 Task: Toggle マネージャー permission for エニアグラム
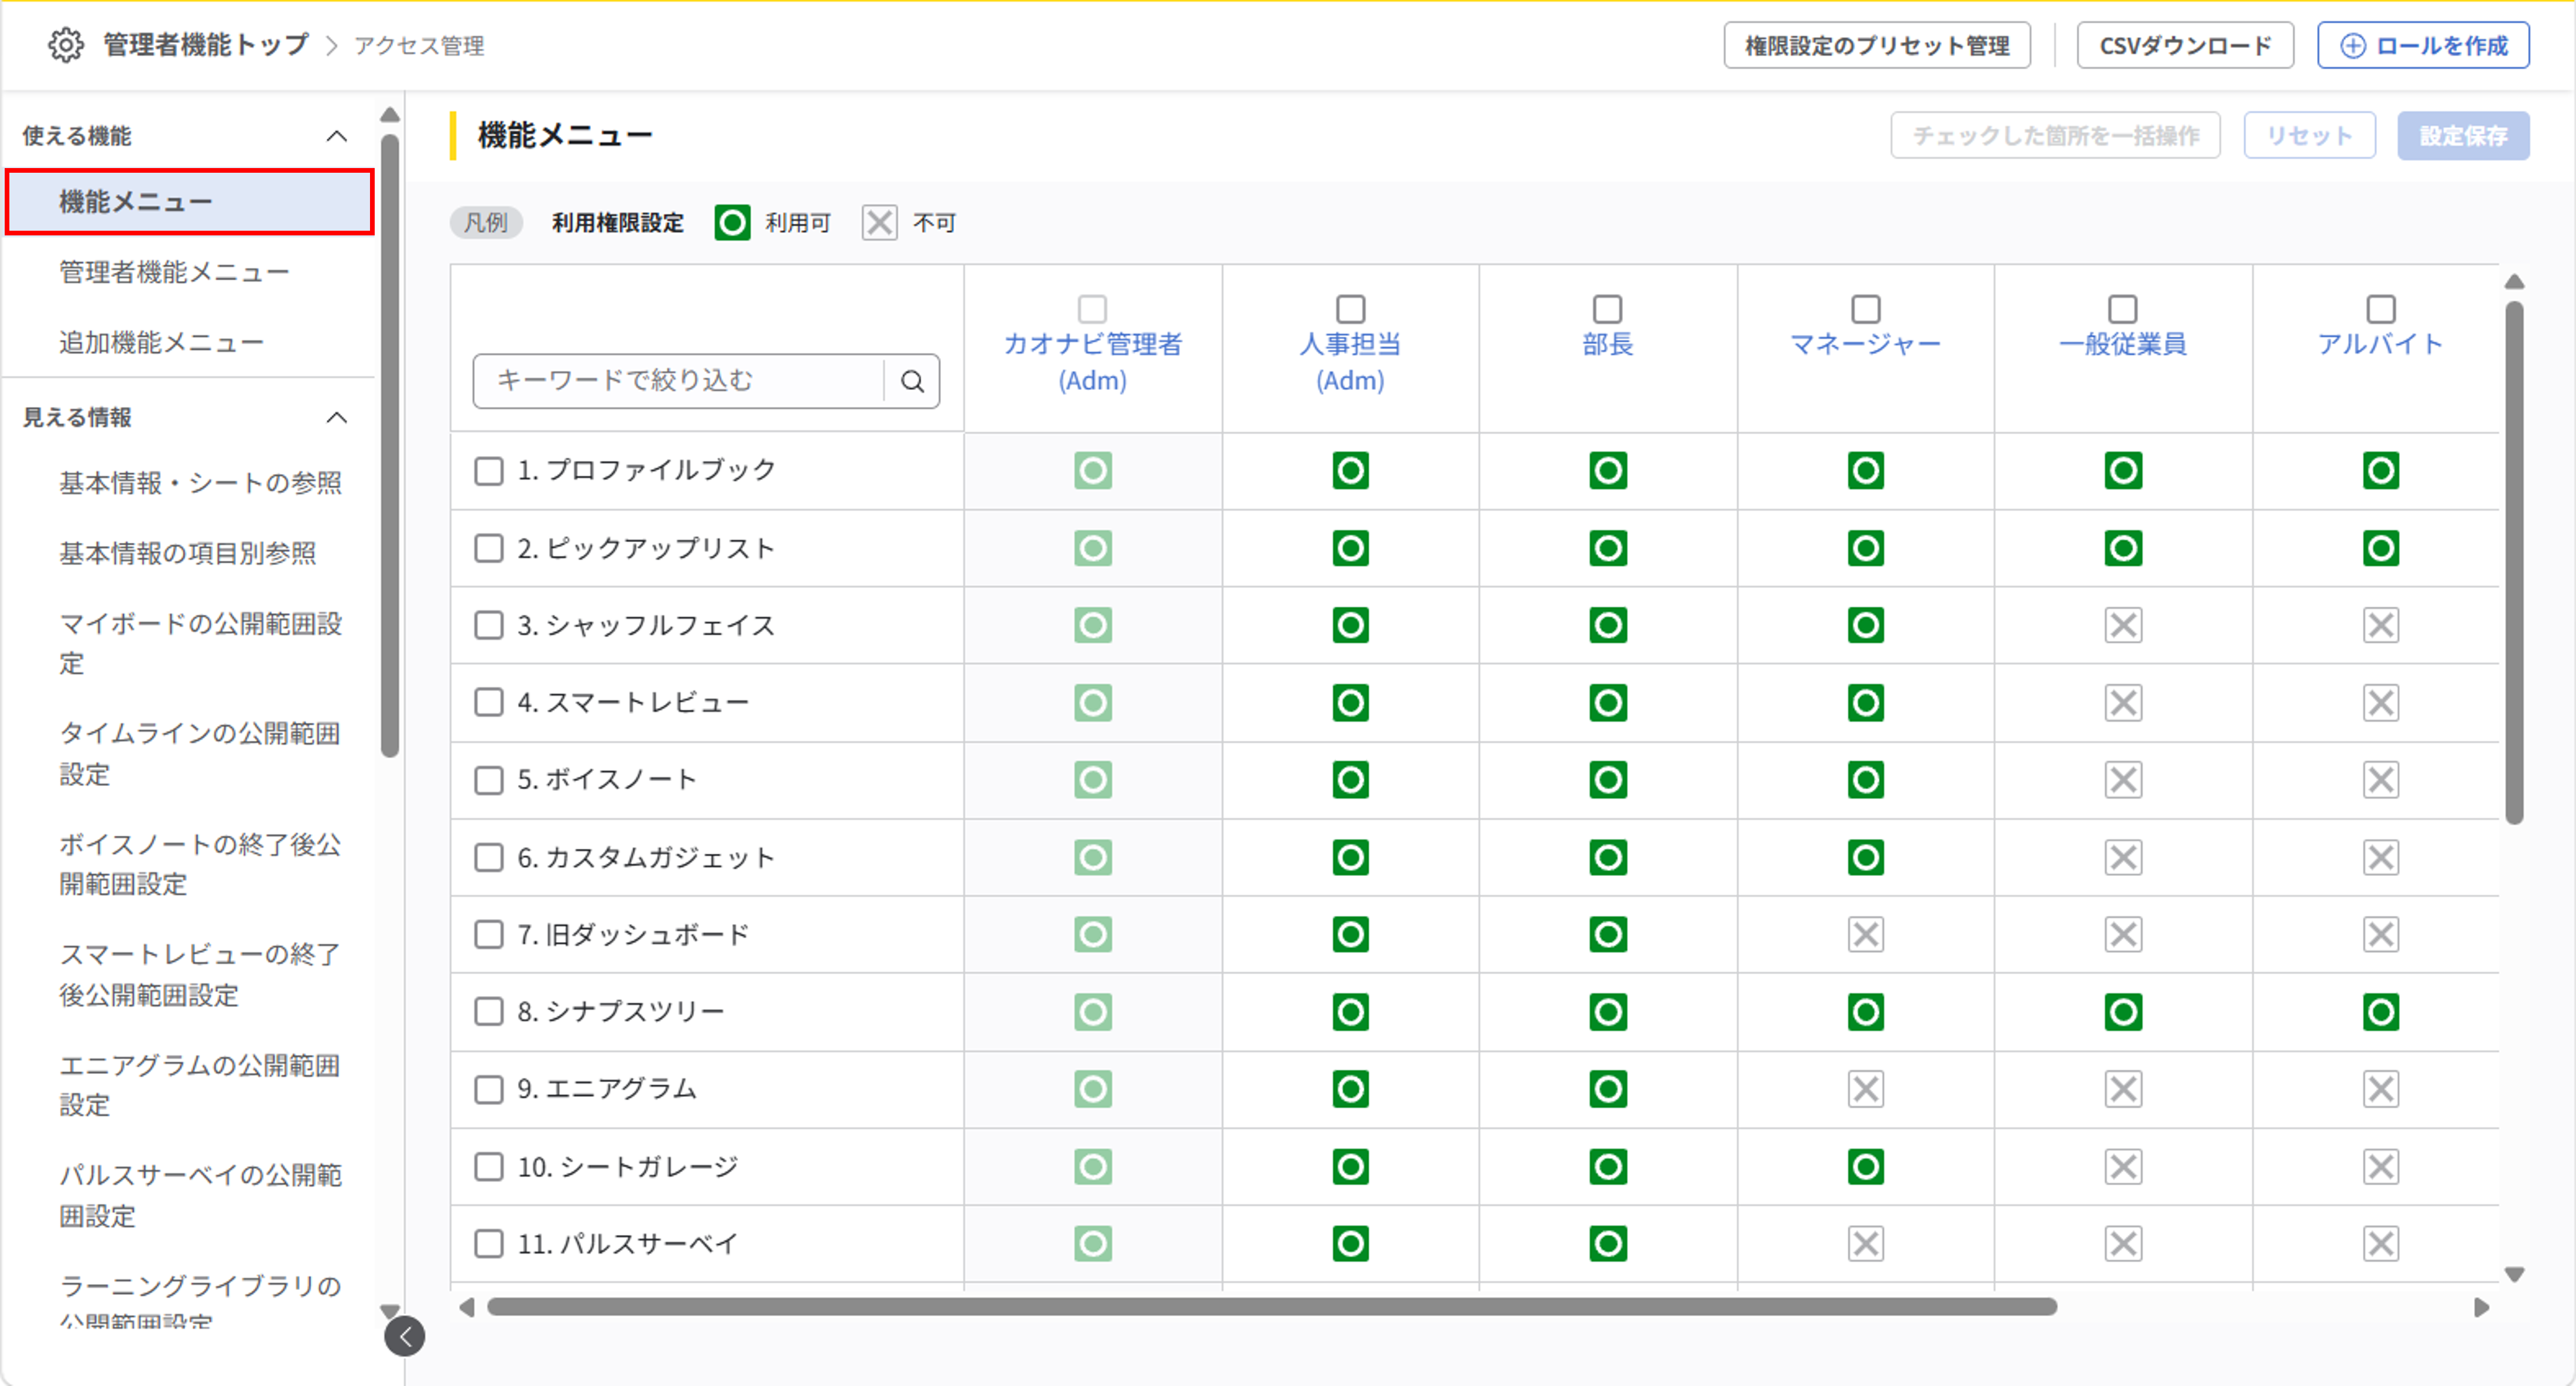[1866, 1089]
